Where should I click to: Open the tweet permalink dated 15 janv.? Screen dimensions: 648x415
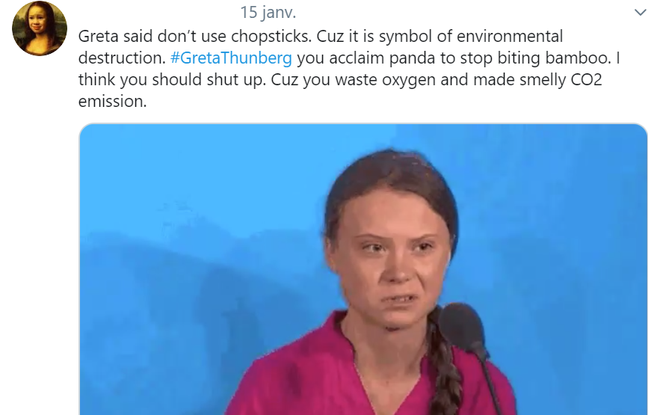coord(268,12)
